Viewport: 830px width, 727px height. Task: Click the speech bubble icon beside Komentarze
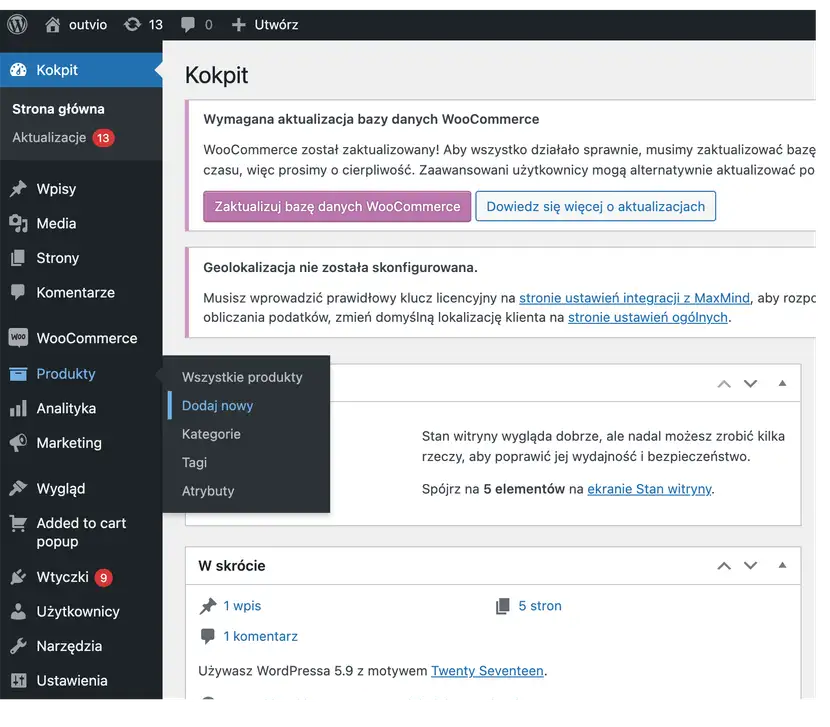18,292
